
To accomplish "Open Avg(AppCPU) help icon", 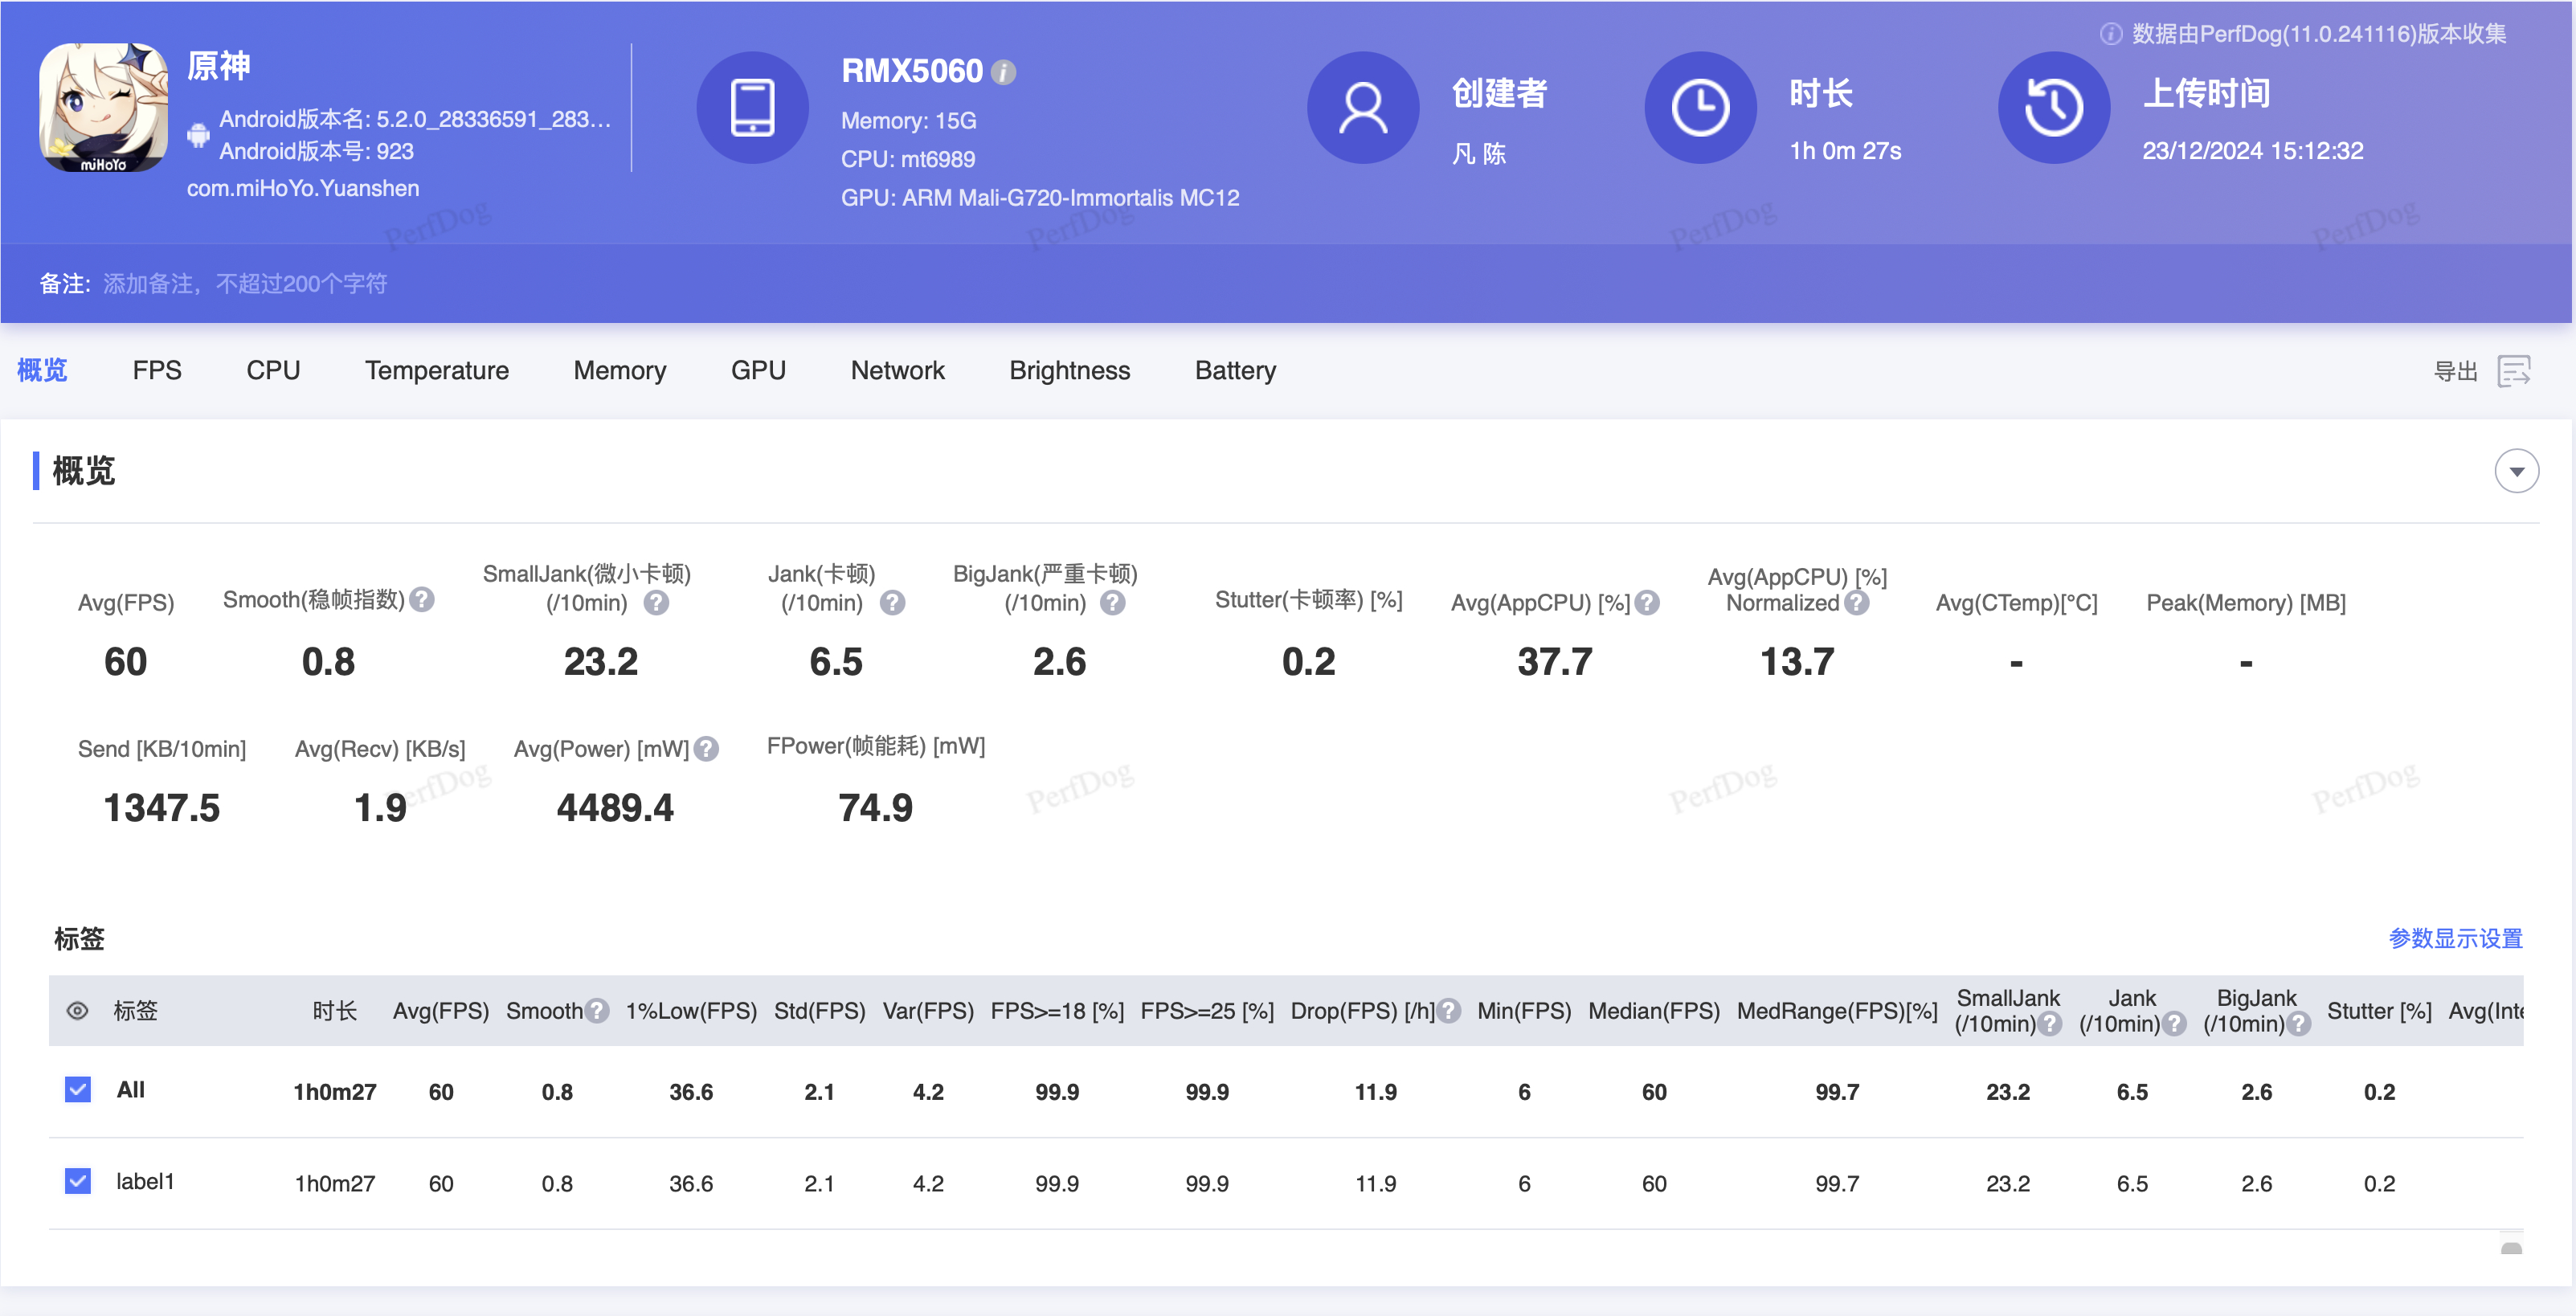I will point(1647,603).
